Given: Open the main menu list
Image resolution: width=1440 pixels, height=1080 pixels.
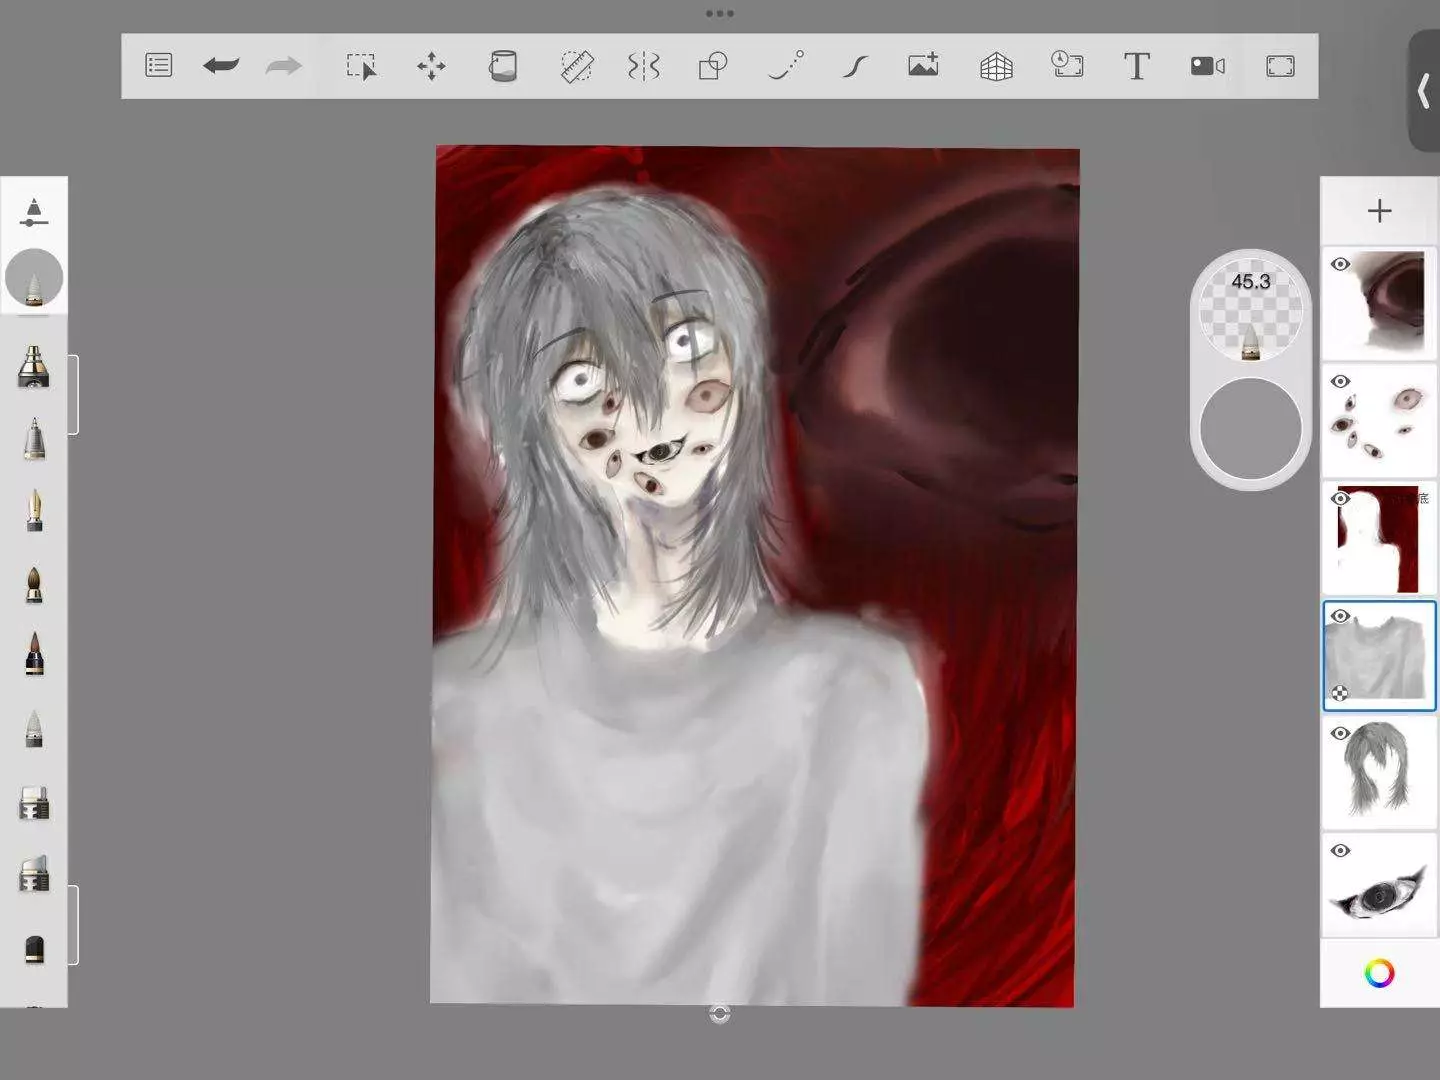Looking at the screenshot, I should tap(159, 66).
